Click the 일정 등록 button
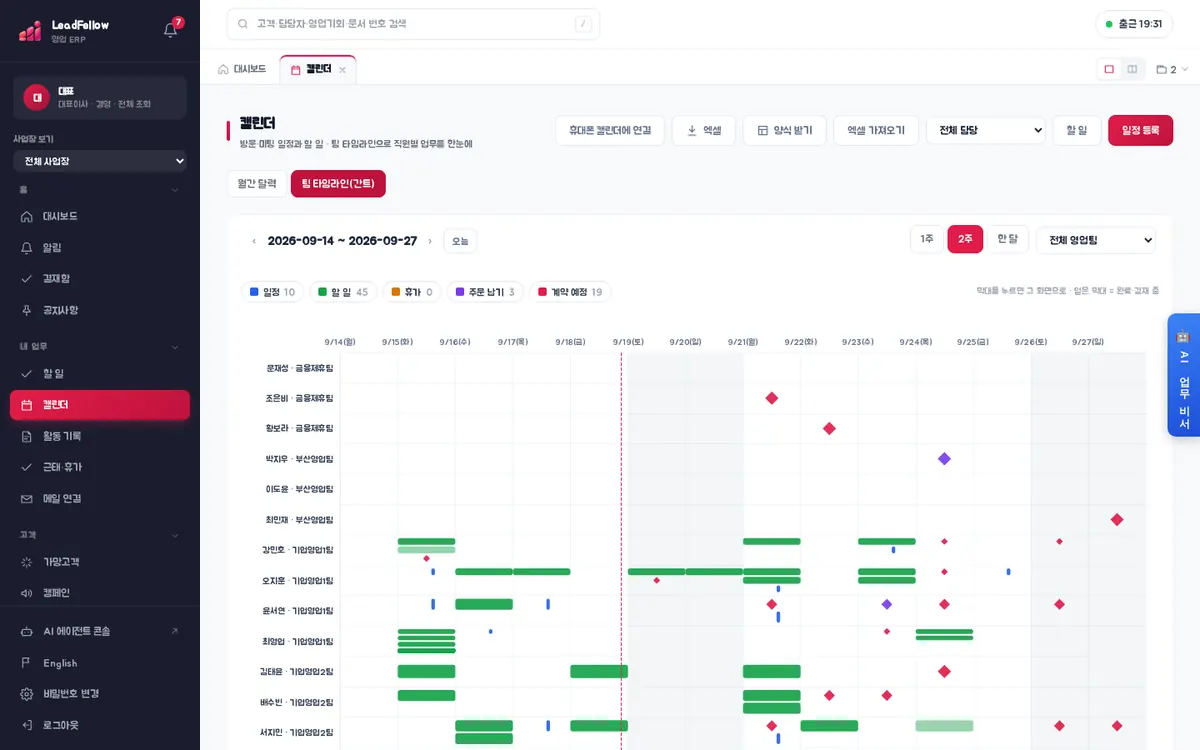 (x=1140, y=130)
